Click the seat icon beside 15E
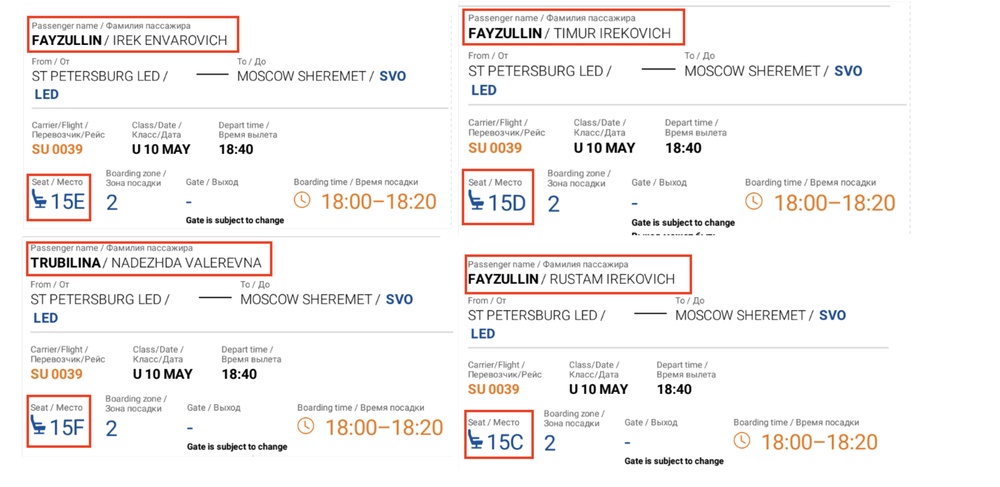The width and height of the screenshot is (1000, 487). pyautogui.click(x=39, y=201)
